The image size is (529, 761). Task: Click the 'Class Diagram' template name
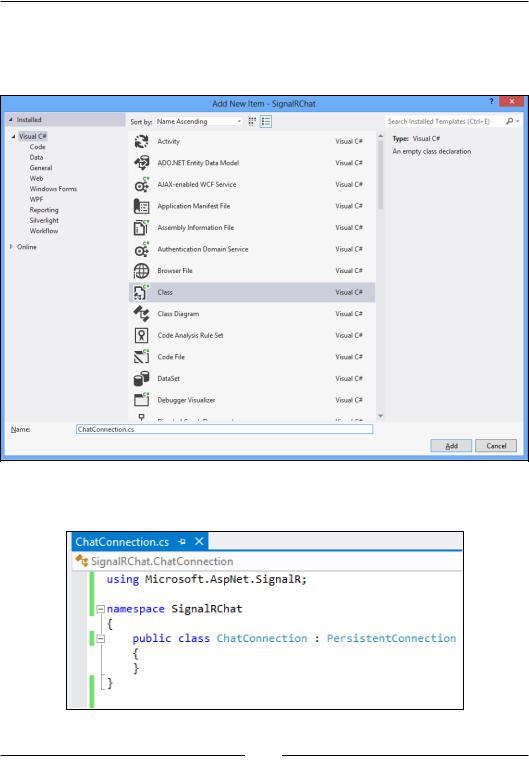tap(178, 314)
